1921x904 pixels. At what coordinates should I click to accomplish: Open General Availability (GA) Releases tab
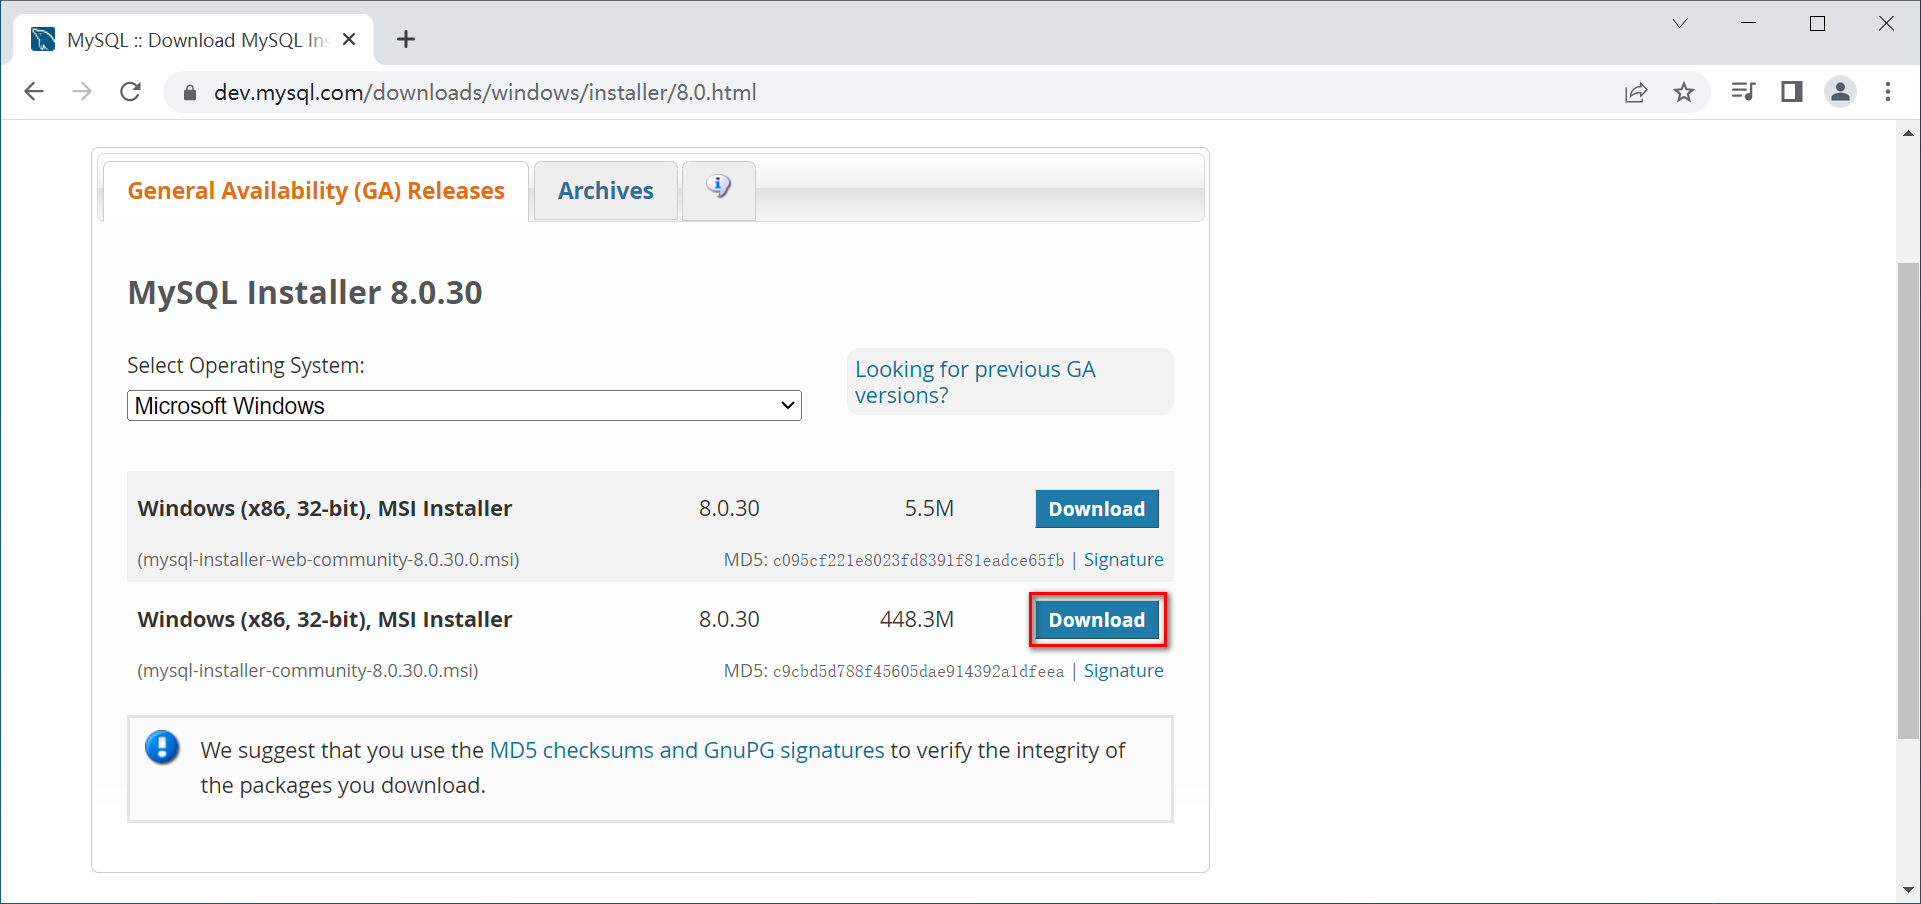tap(316, 191)
